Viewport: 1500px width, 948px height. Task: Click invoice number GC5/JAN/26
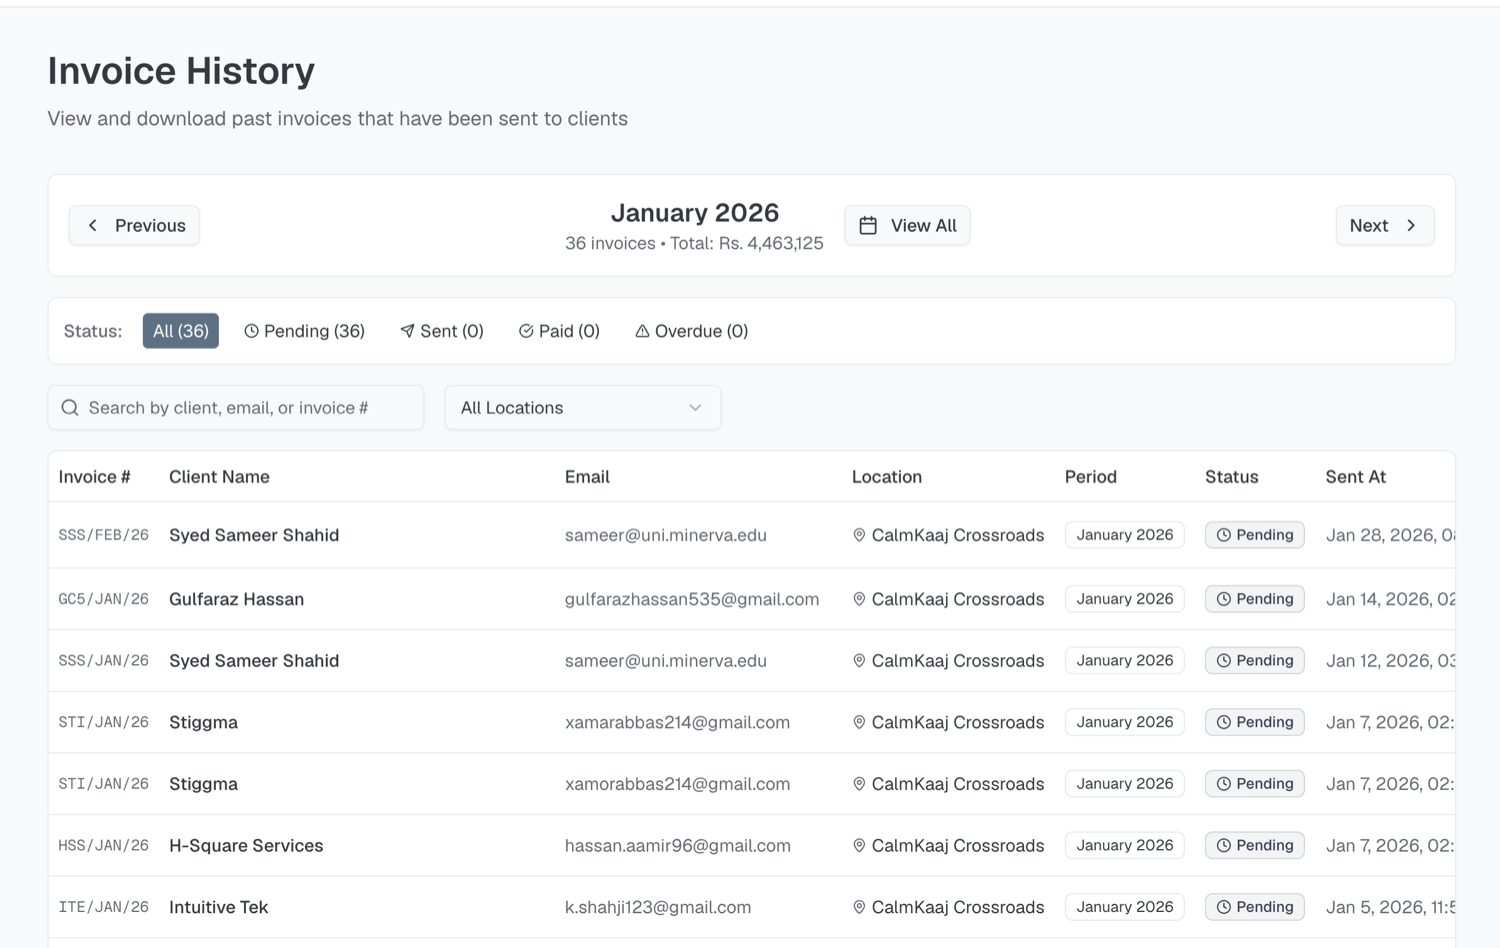tap(103, 599)
